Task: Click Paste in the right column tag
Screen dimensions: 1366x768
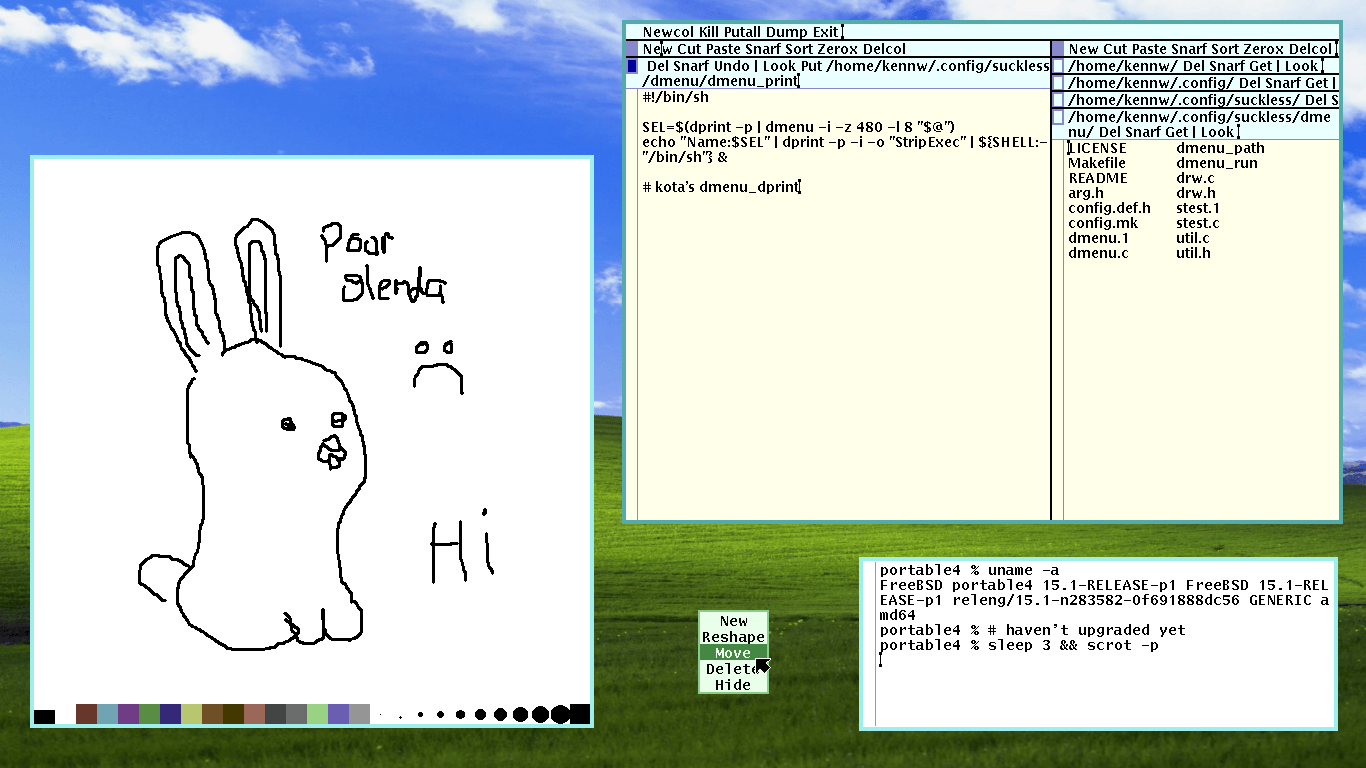Action: pyautogui.click(x=1149, y=49)
